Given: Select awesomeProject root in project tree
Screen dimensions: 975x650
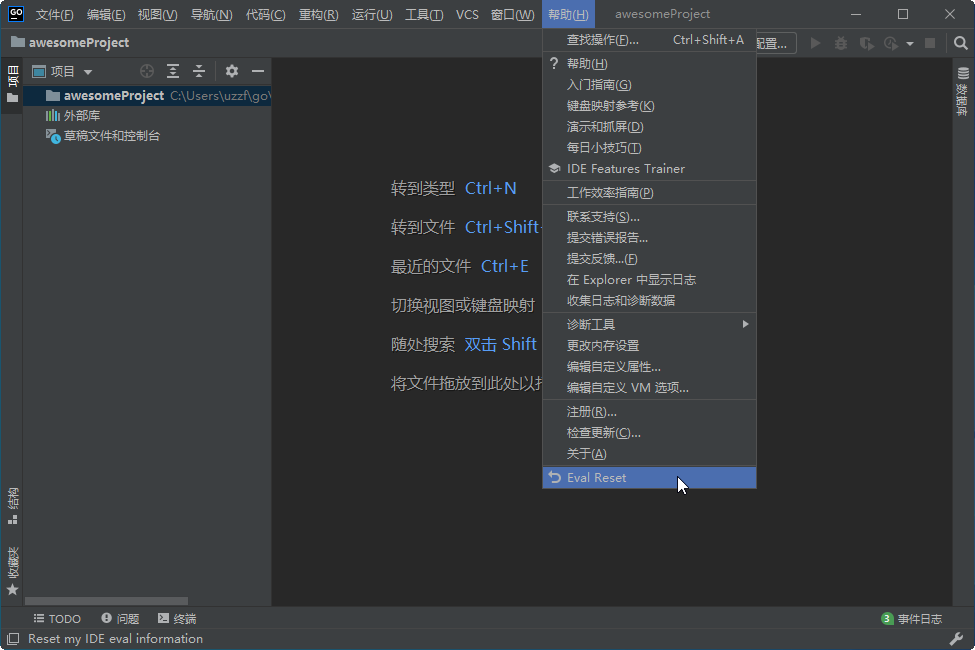Looking at the screenshot, I should pos(147,96).
